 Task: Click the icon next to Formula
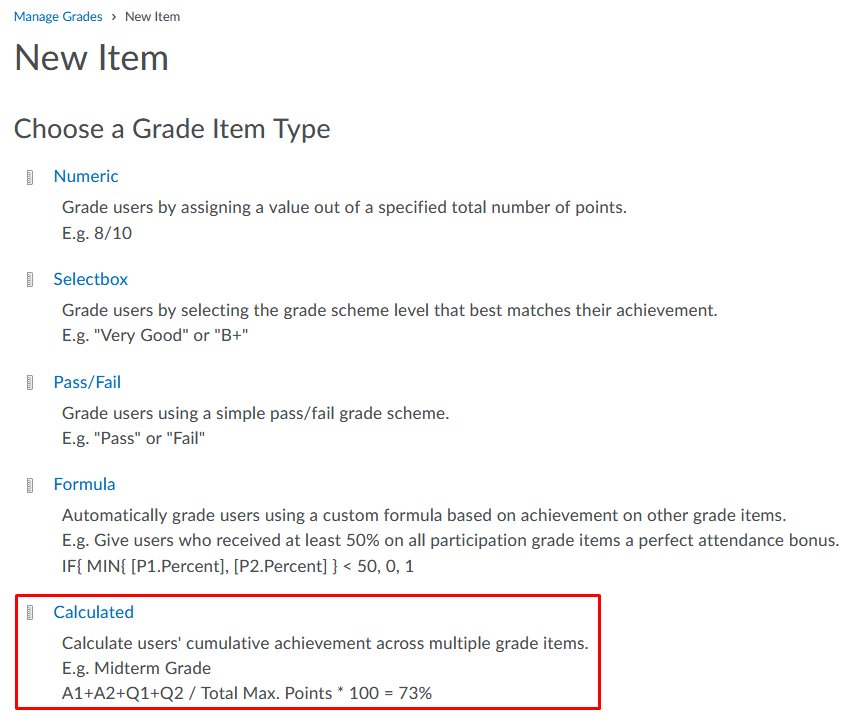point(31,486)
